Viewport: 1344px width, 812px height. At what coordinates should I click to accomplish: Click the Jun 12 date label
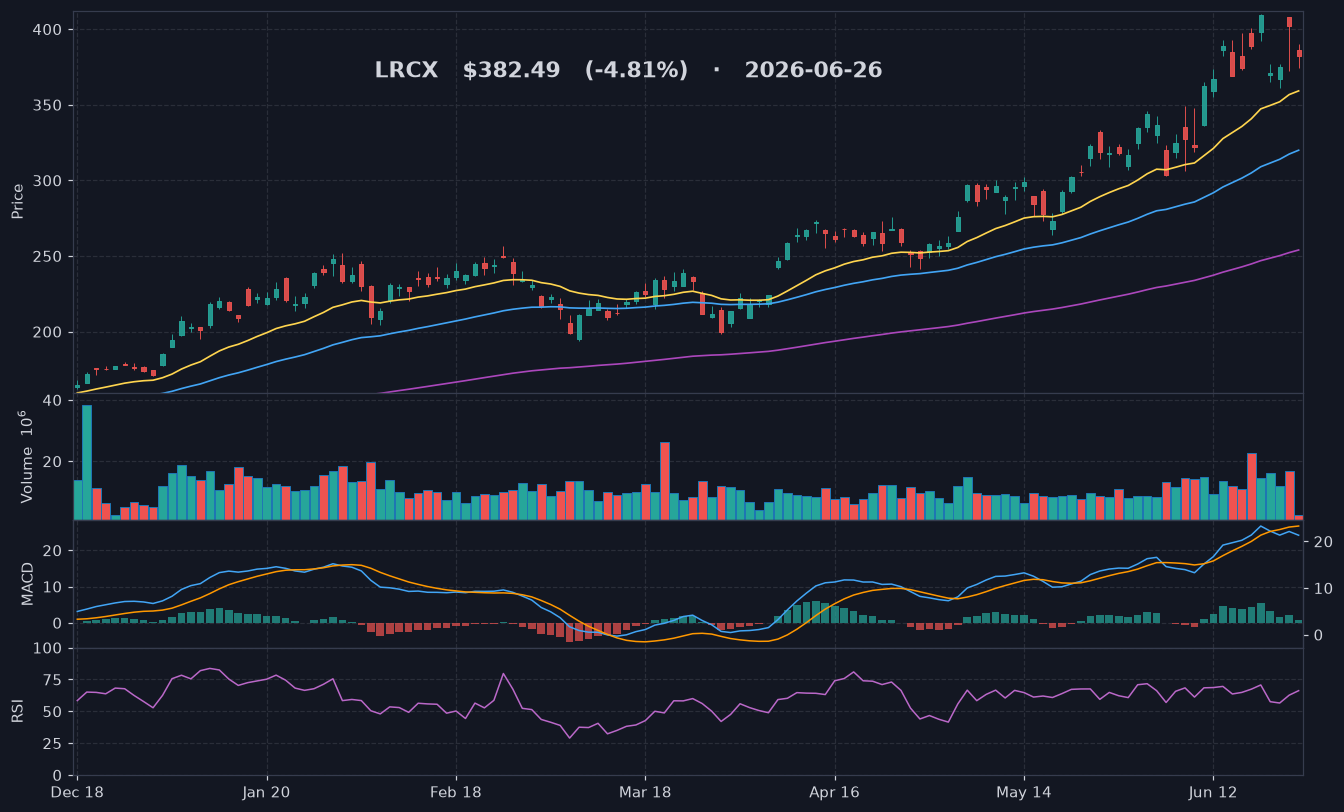(x=1213, y=792)
